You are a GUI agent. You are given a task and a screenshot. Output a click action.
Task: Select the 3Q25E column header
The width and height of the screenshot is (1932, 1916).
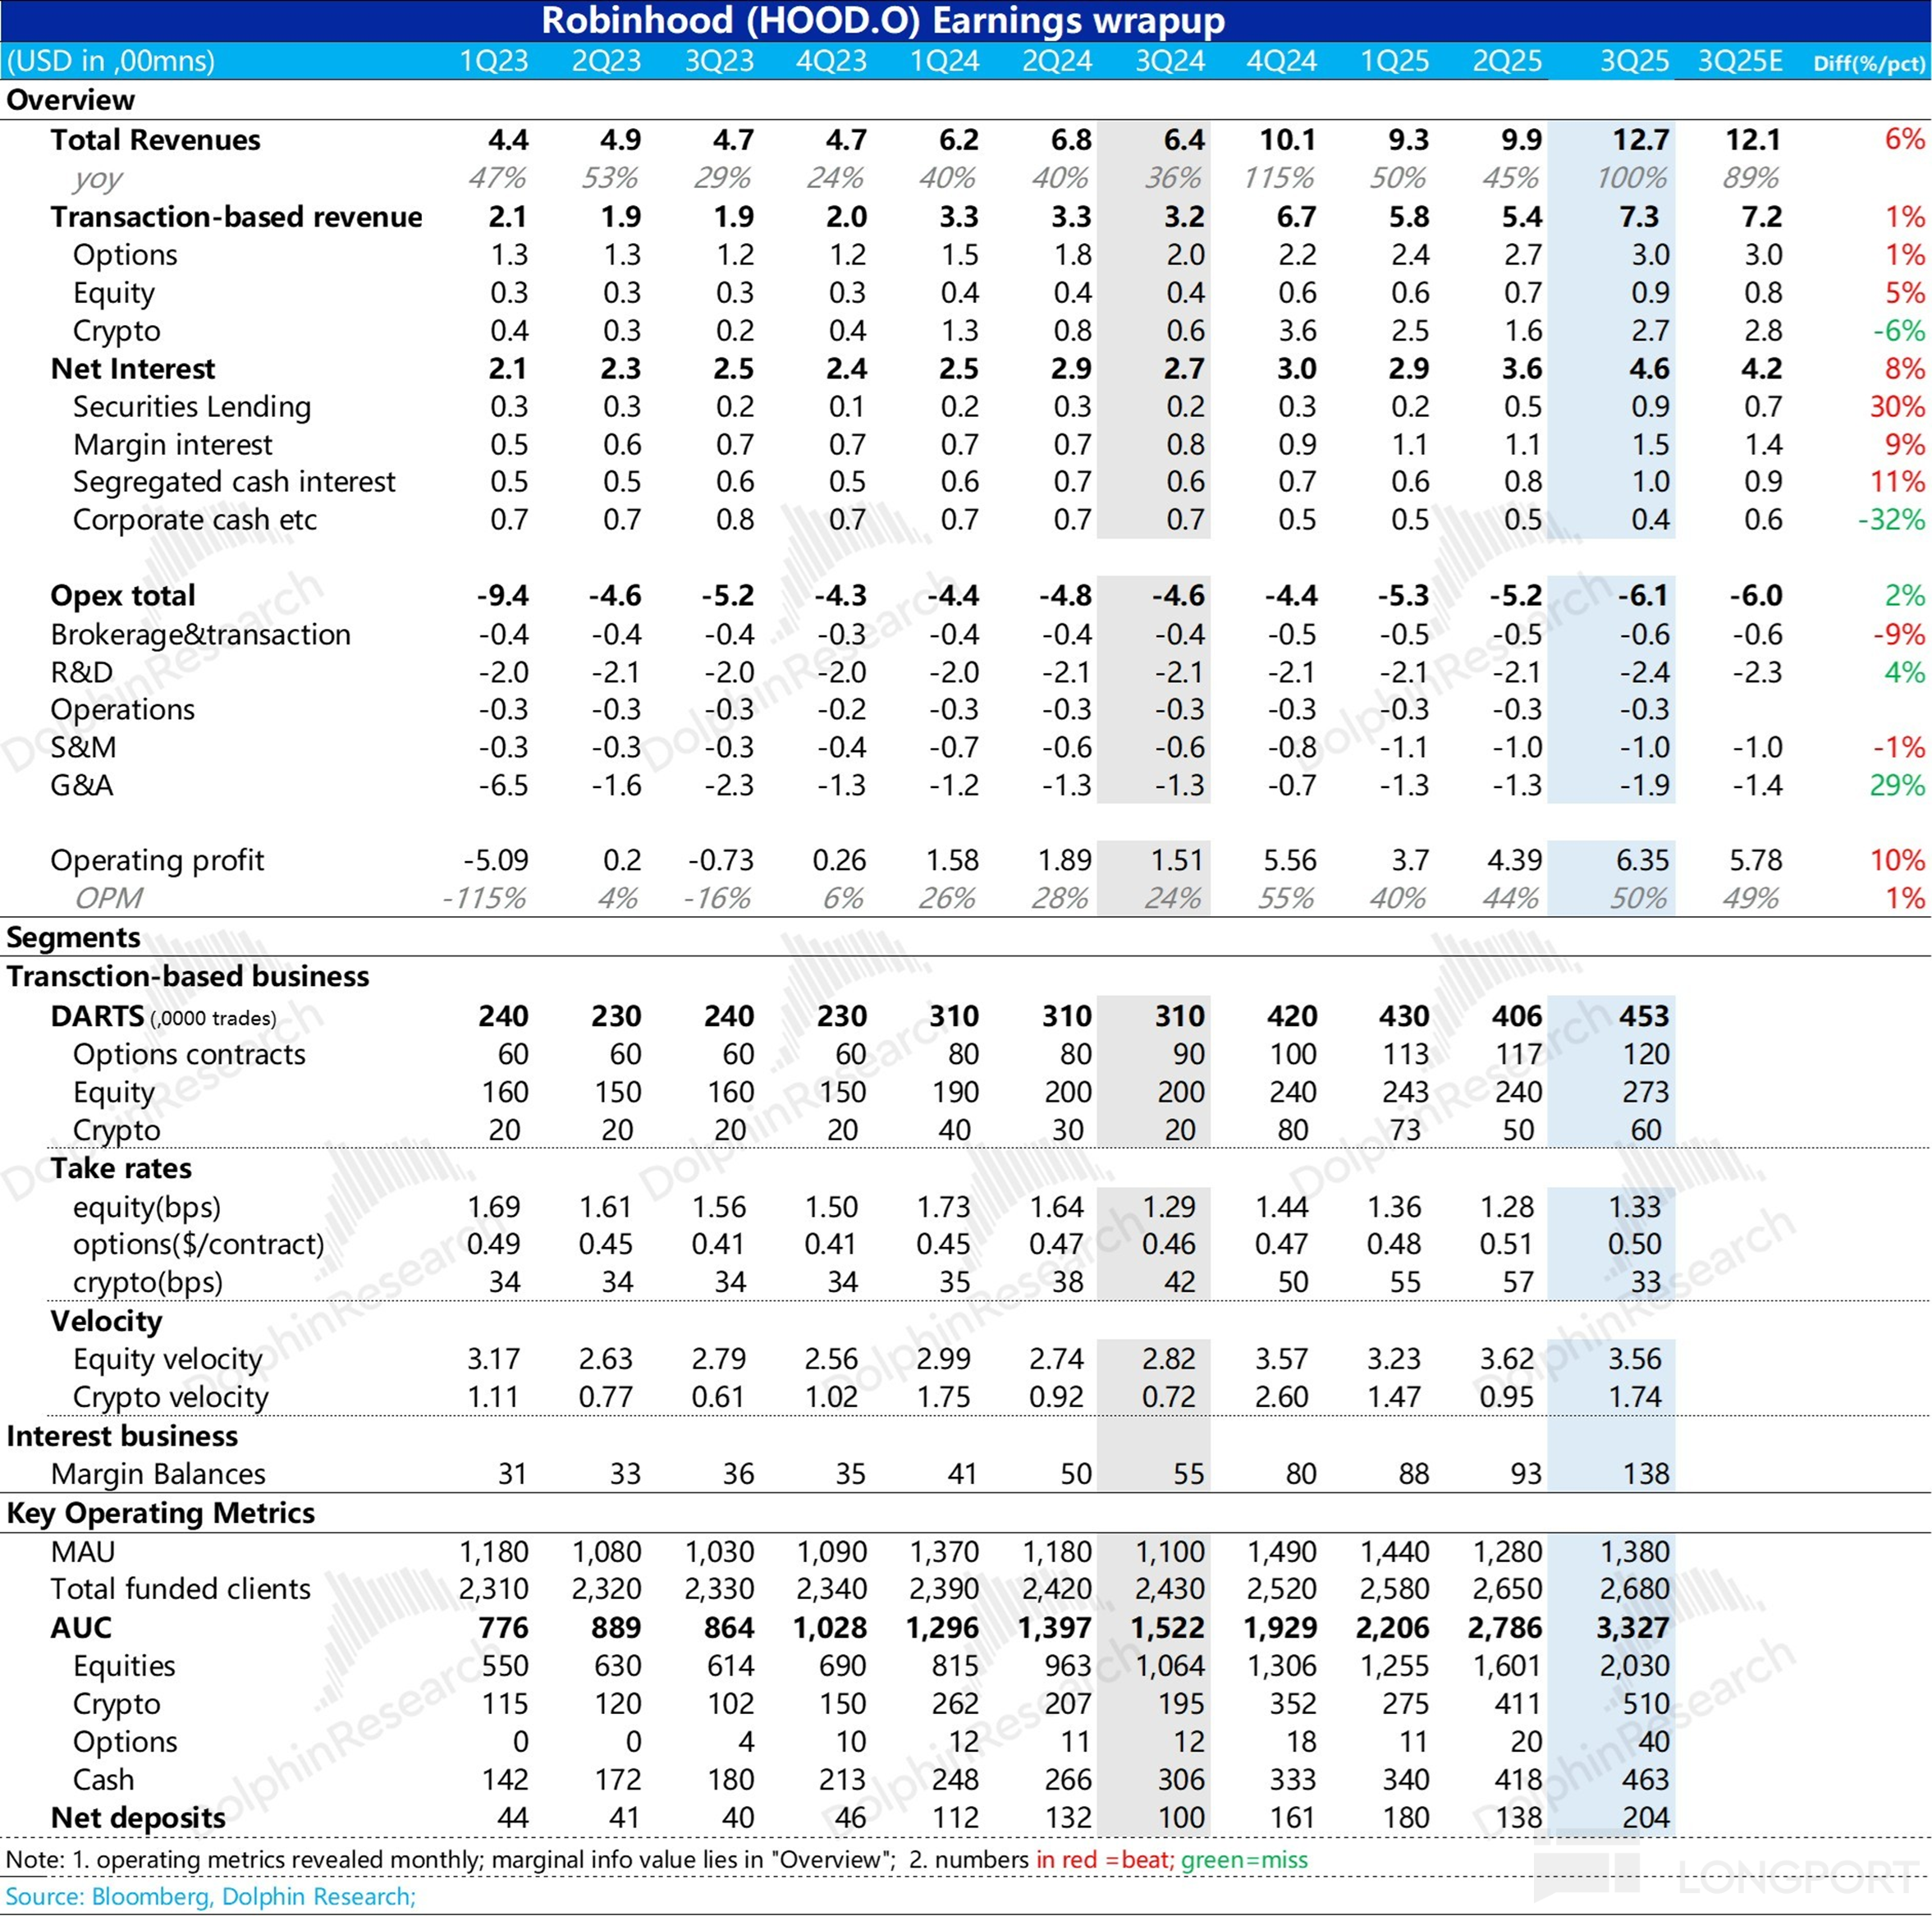[1740, 61]
